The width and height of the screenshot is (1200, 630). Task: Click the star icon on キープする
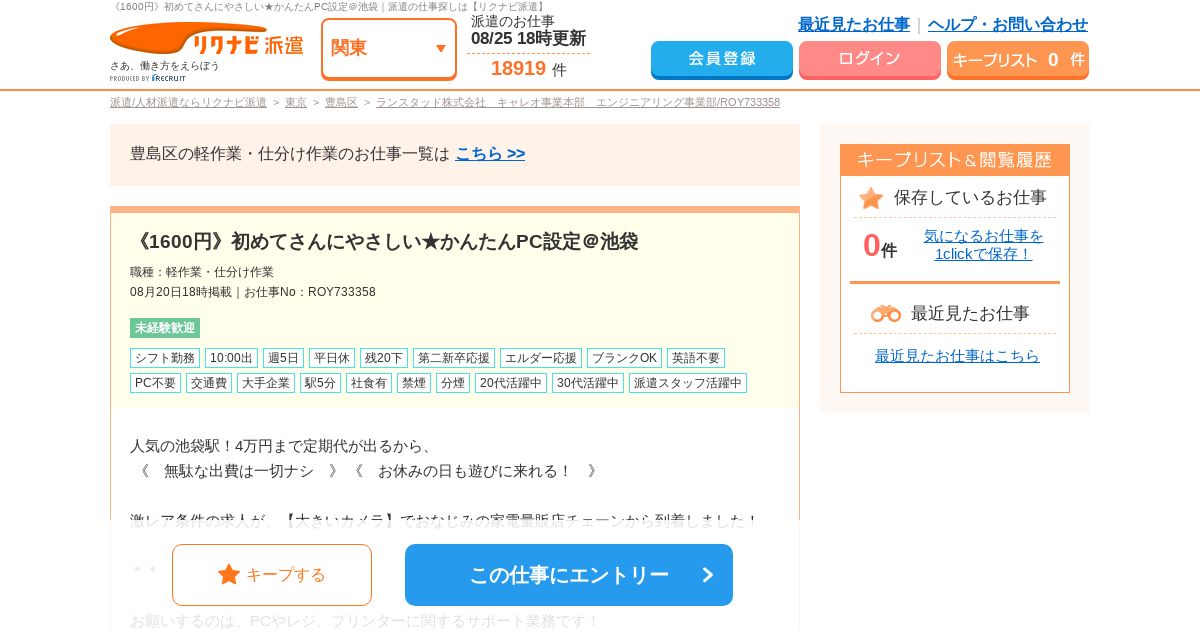(x=229, y=574)
